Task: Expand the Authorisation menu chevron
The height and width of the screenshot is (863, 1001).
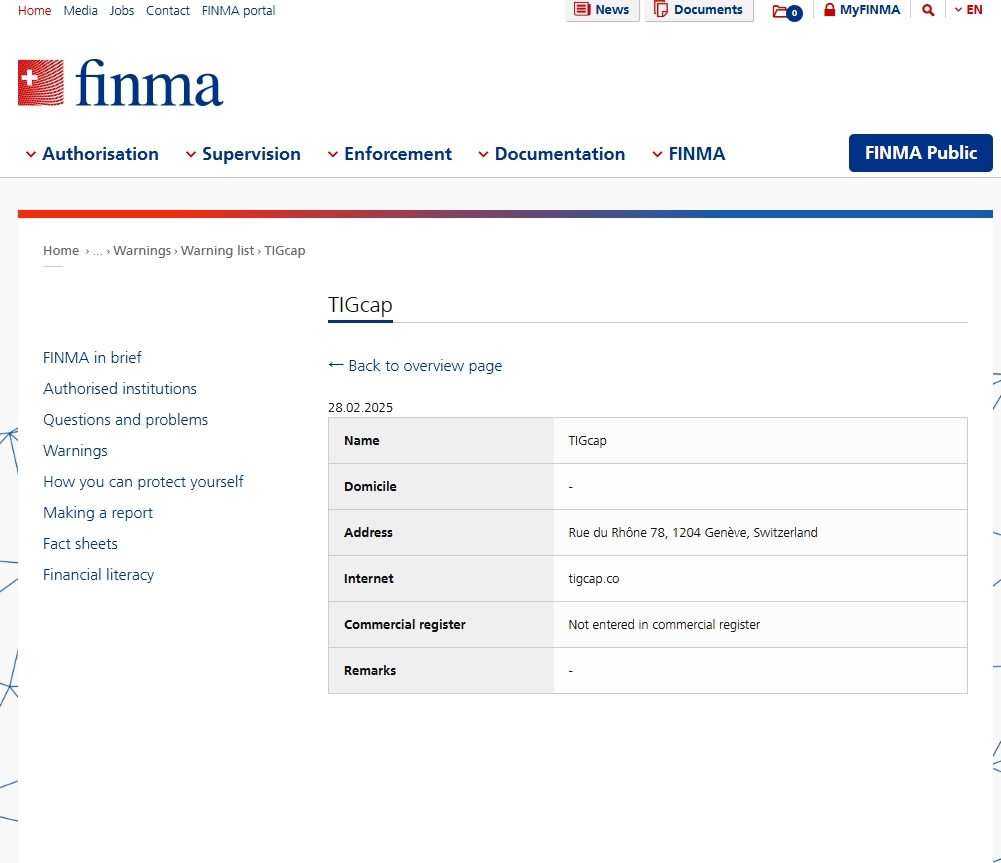Action: point(31,154)
